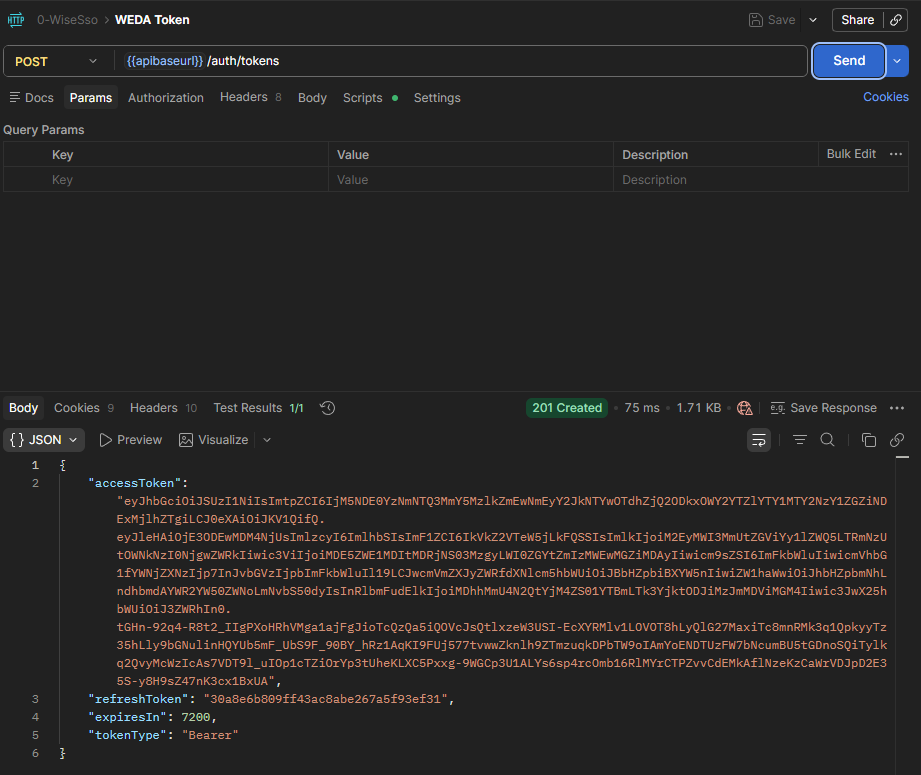Click the 75 ms response time
Image resolution: width=921 pixels, height=775 pixels.
642,408
